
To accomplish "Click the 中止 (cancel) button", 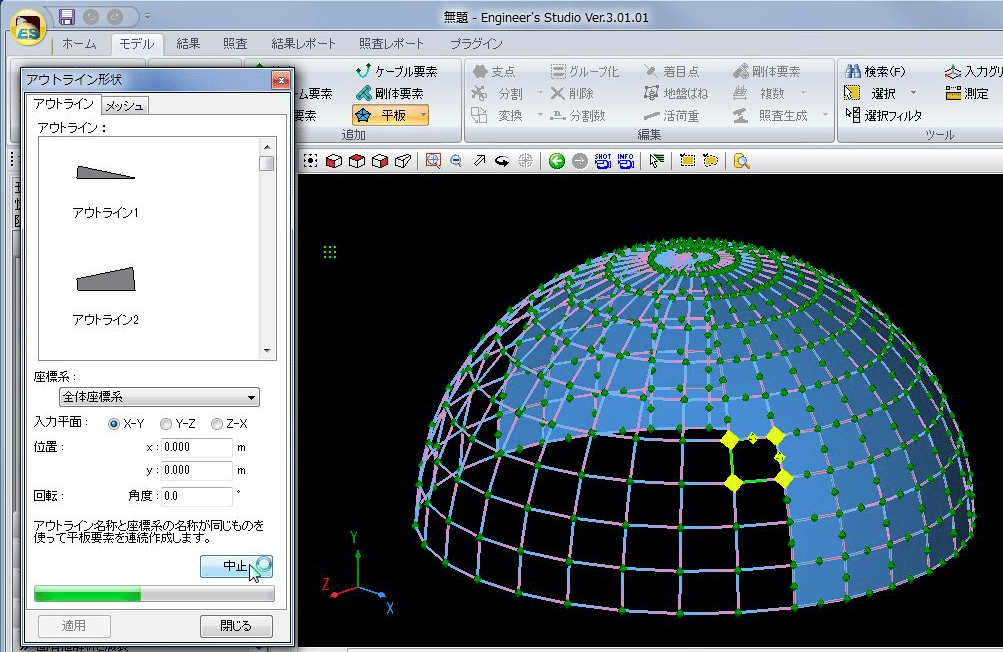I will point(236,566).
